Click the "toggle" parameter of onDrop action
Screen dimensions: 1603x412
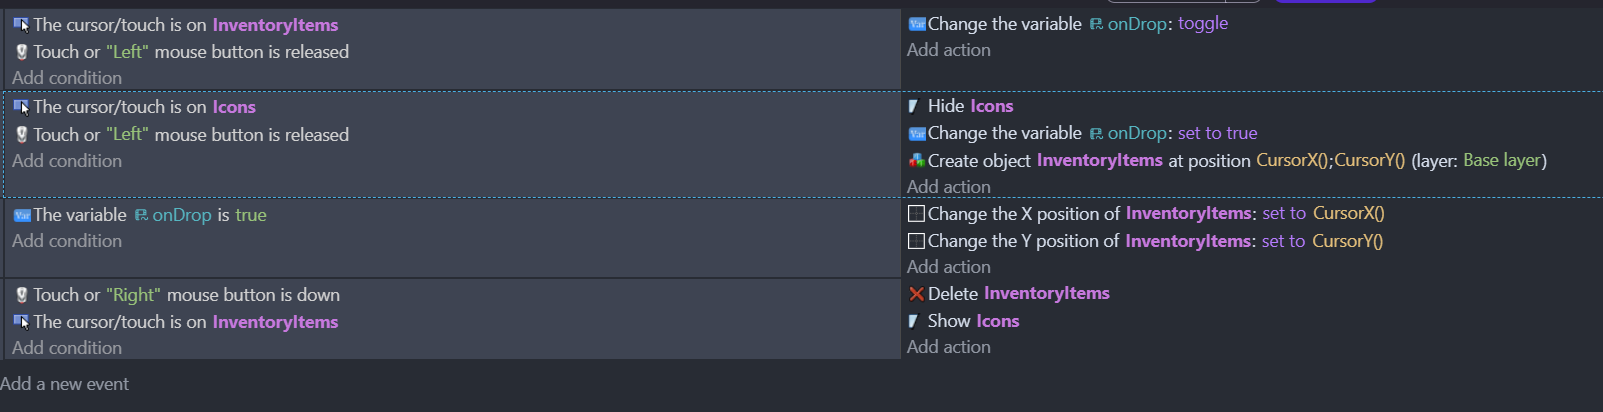[1202, 23]
